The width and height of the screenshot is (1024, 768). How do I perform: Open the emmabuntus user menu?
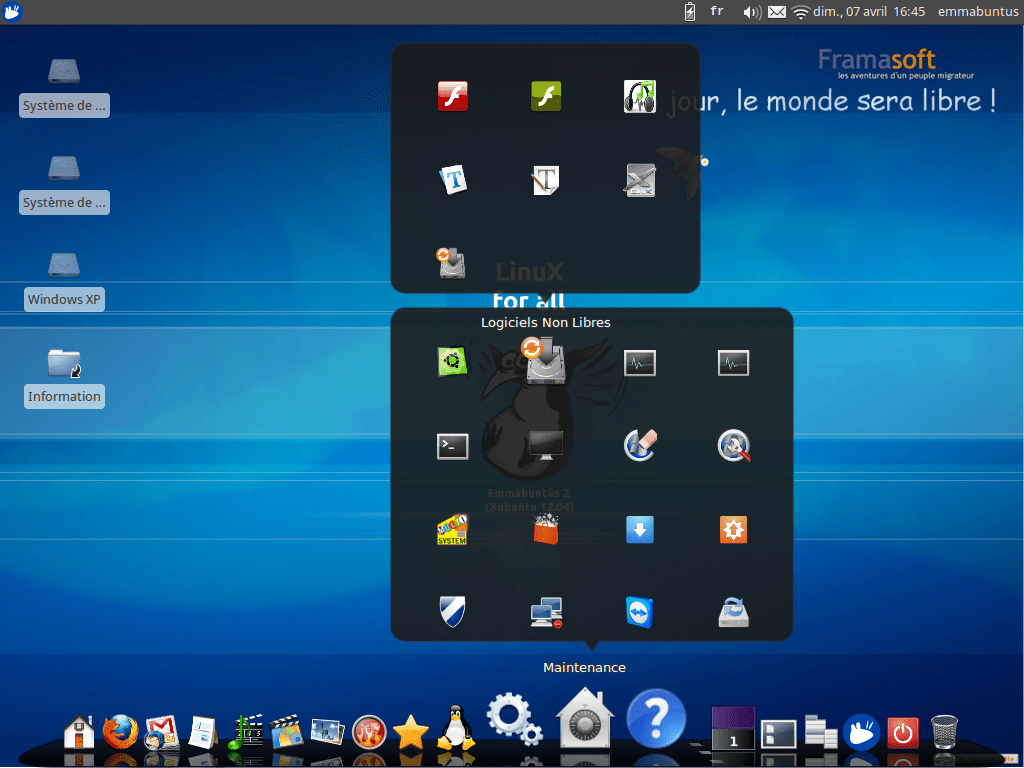pos(975,11)
